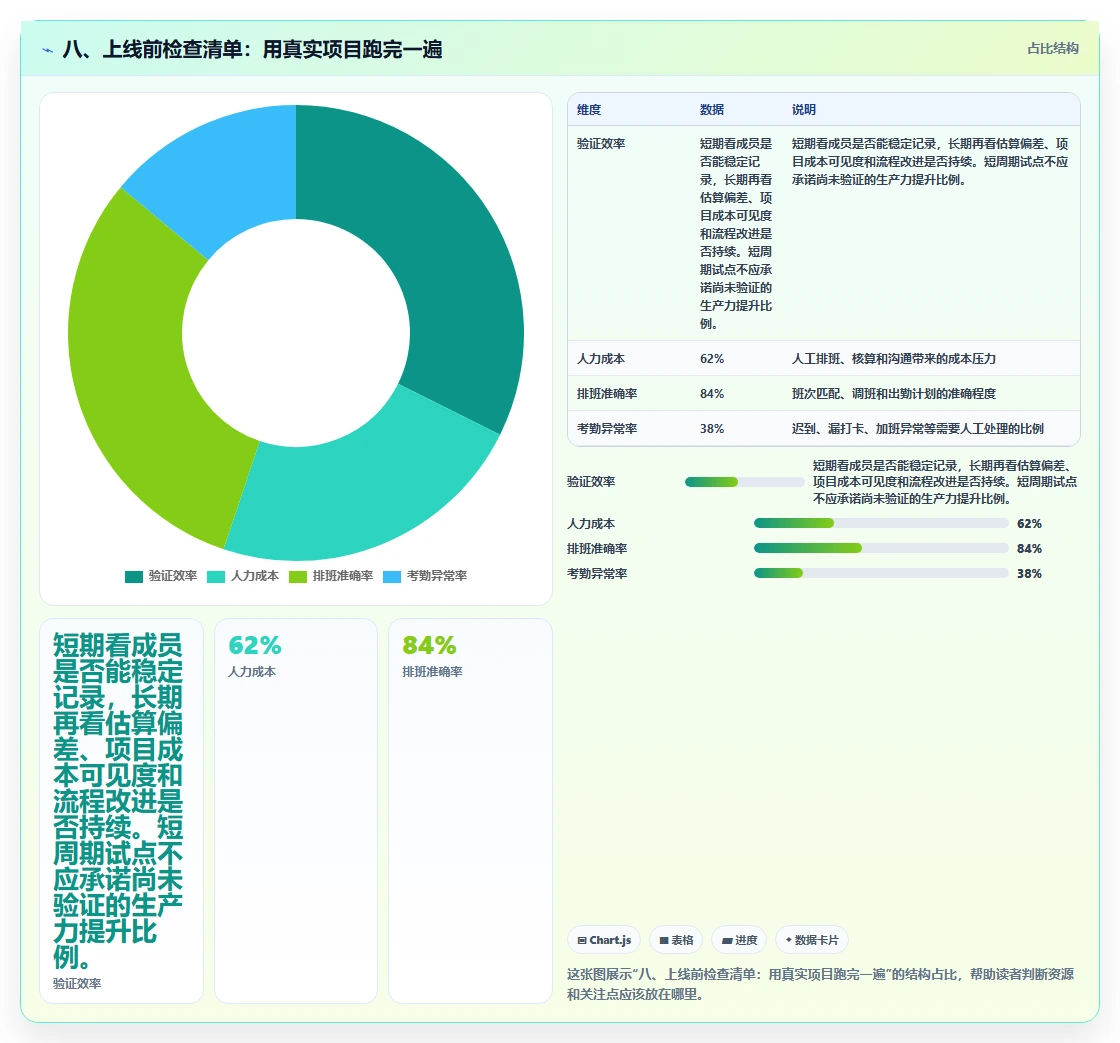
Task: Click the lightning icon beside the title
Action: click(48, 50)
